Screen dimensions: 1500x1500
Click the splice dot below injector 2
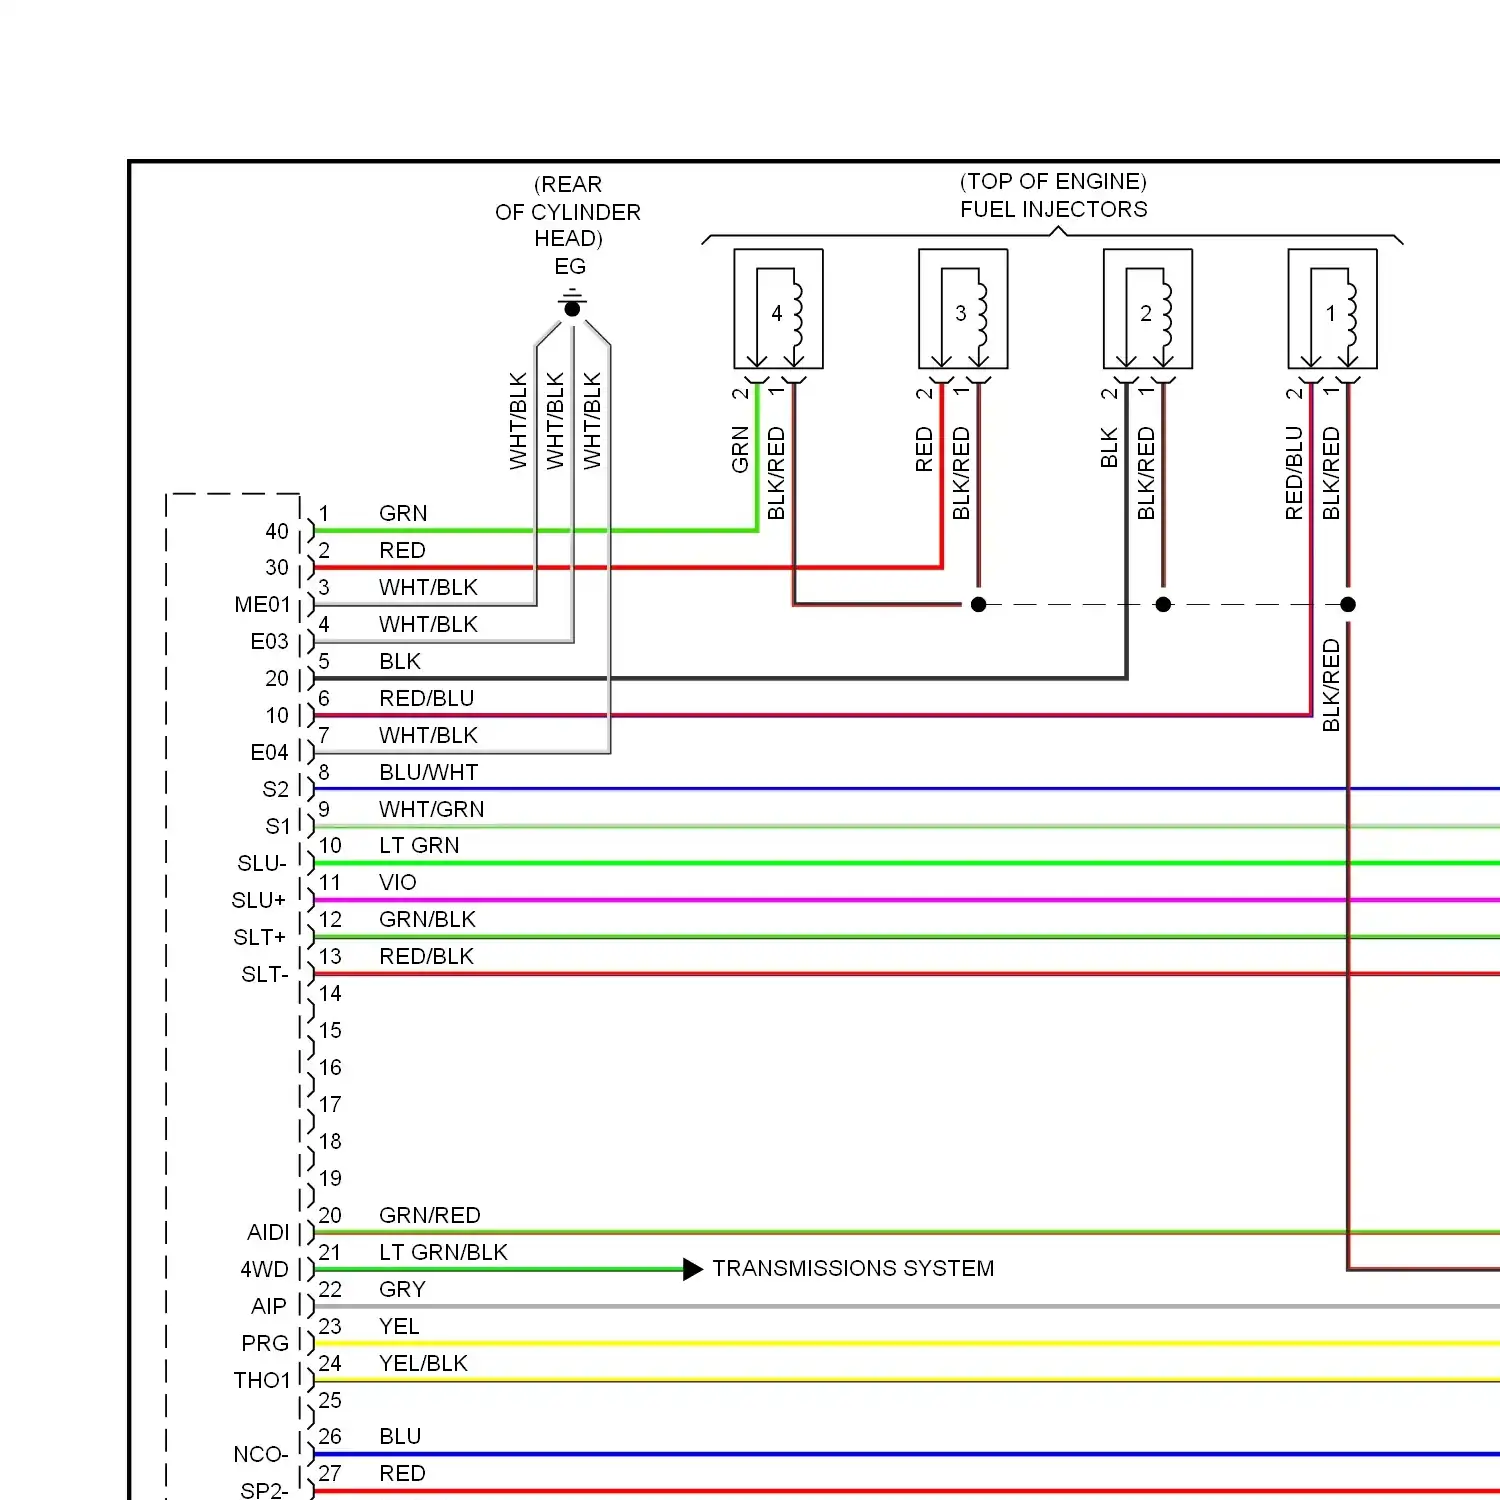pos(1163,604)
